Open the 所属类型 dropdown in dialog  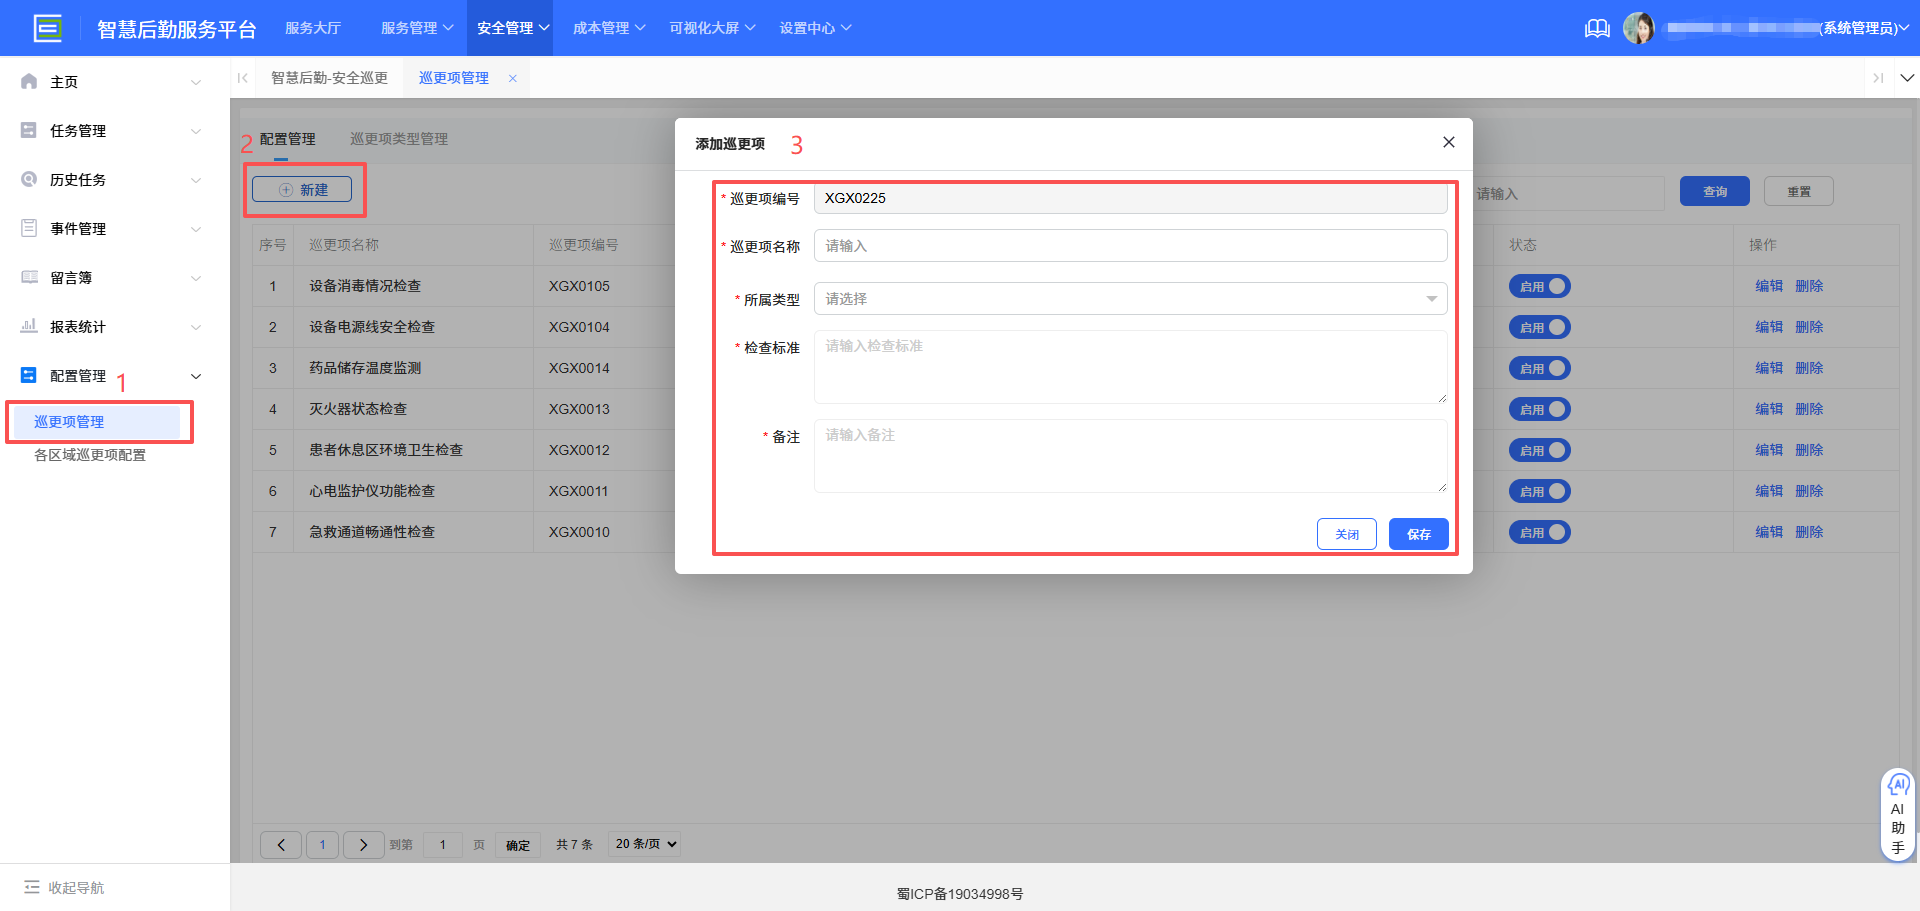pos(1130,298)
